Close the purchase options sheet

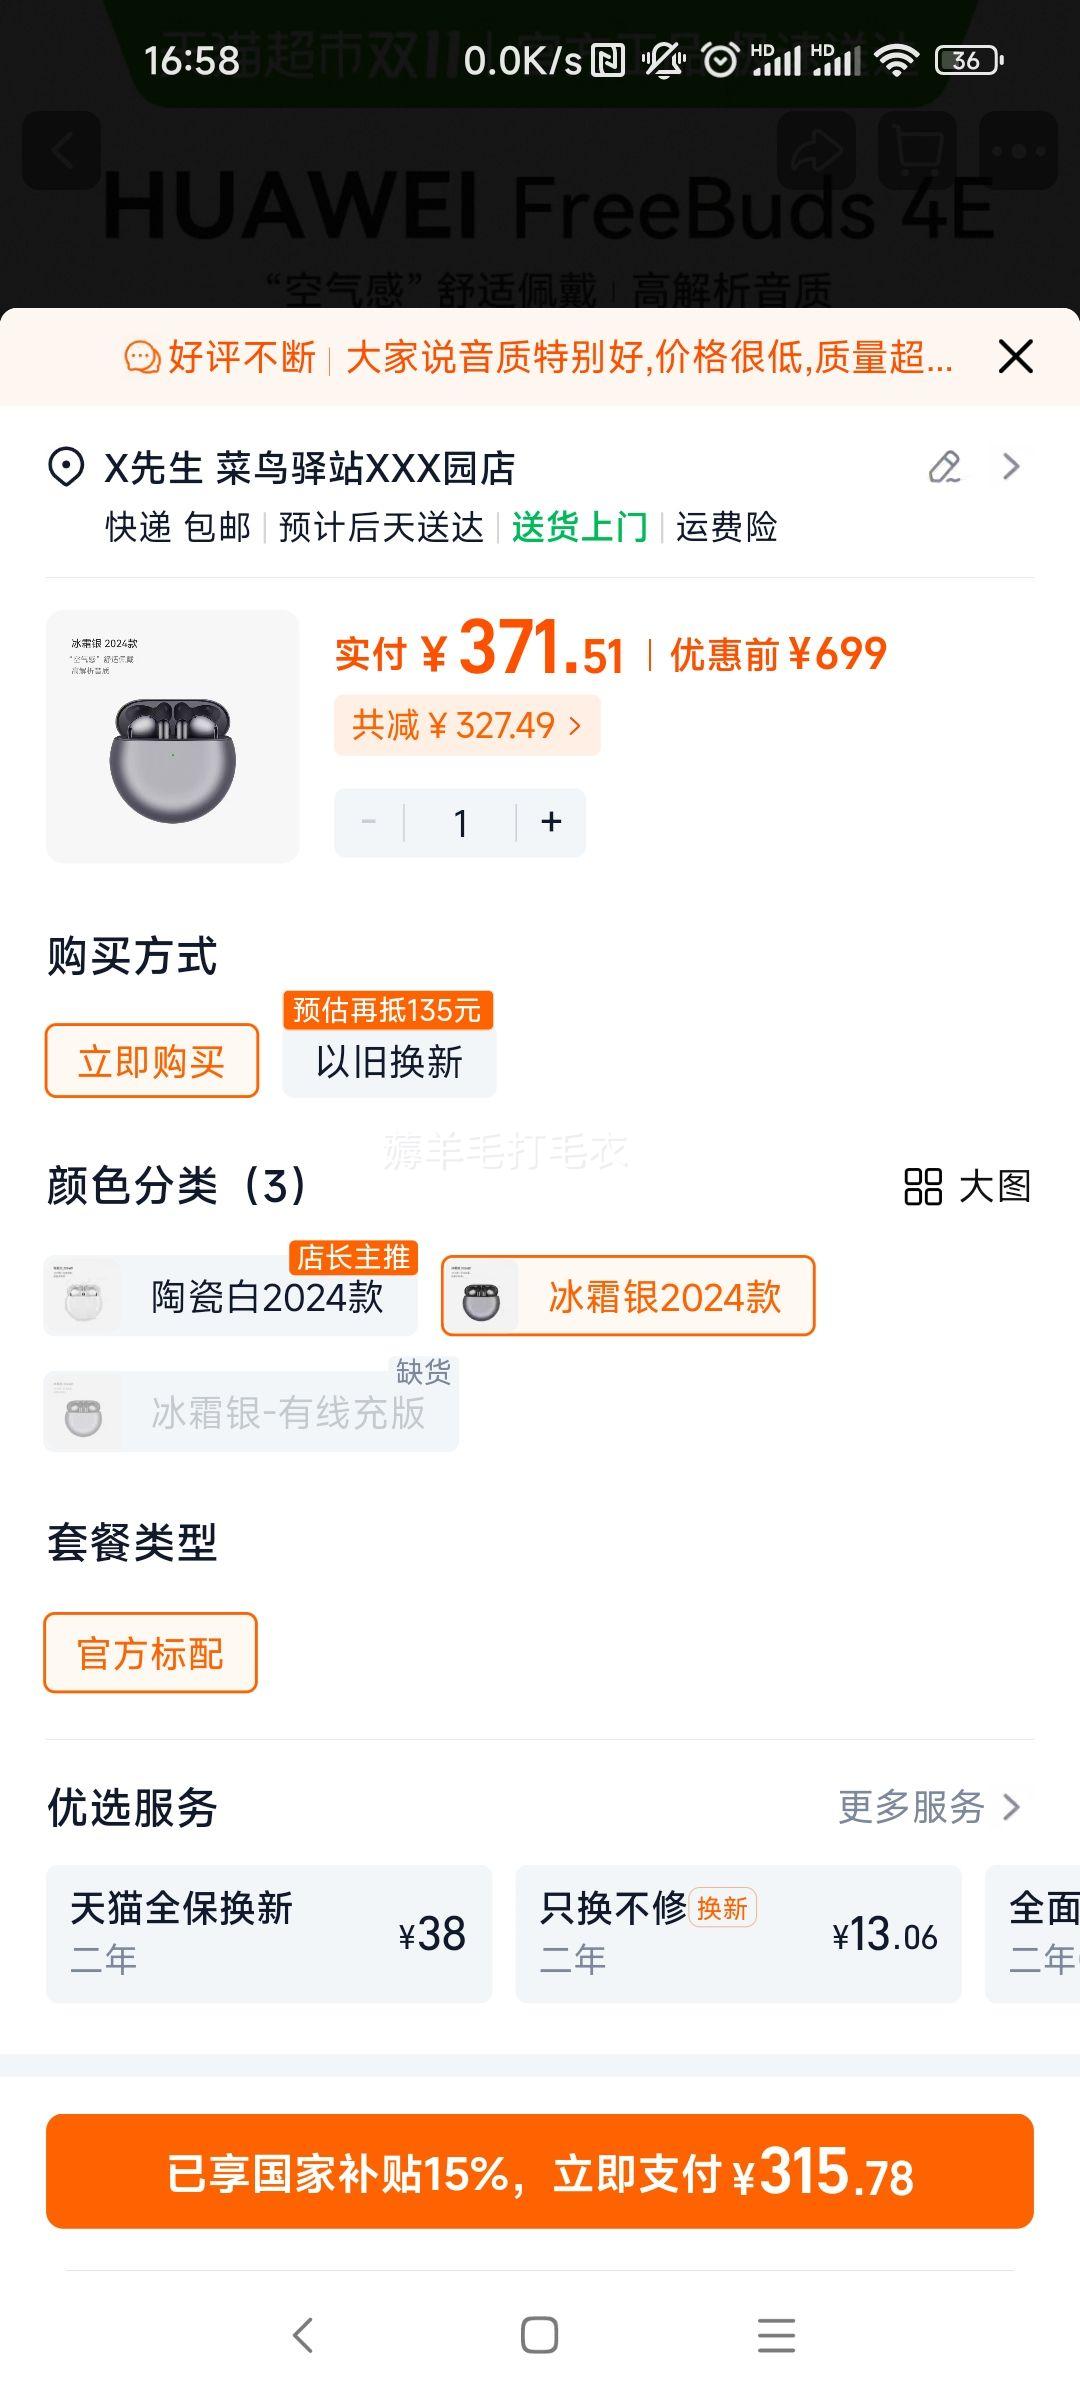[1015, 356]
